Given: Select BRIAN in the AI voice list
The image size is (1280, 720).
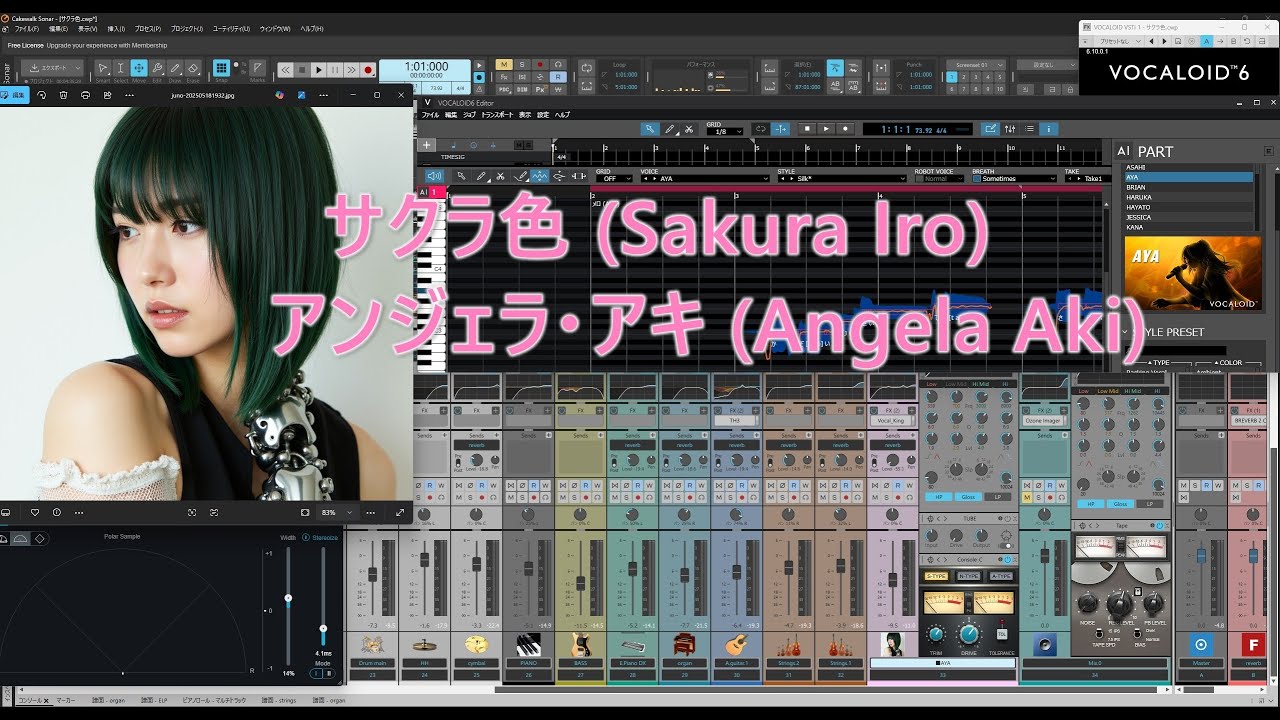Looking at the screenshot, I should tap(1188, 187).
